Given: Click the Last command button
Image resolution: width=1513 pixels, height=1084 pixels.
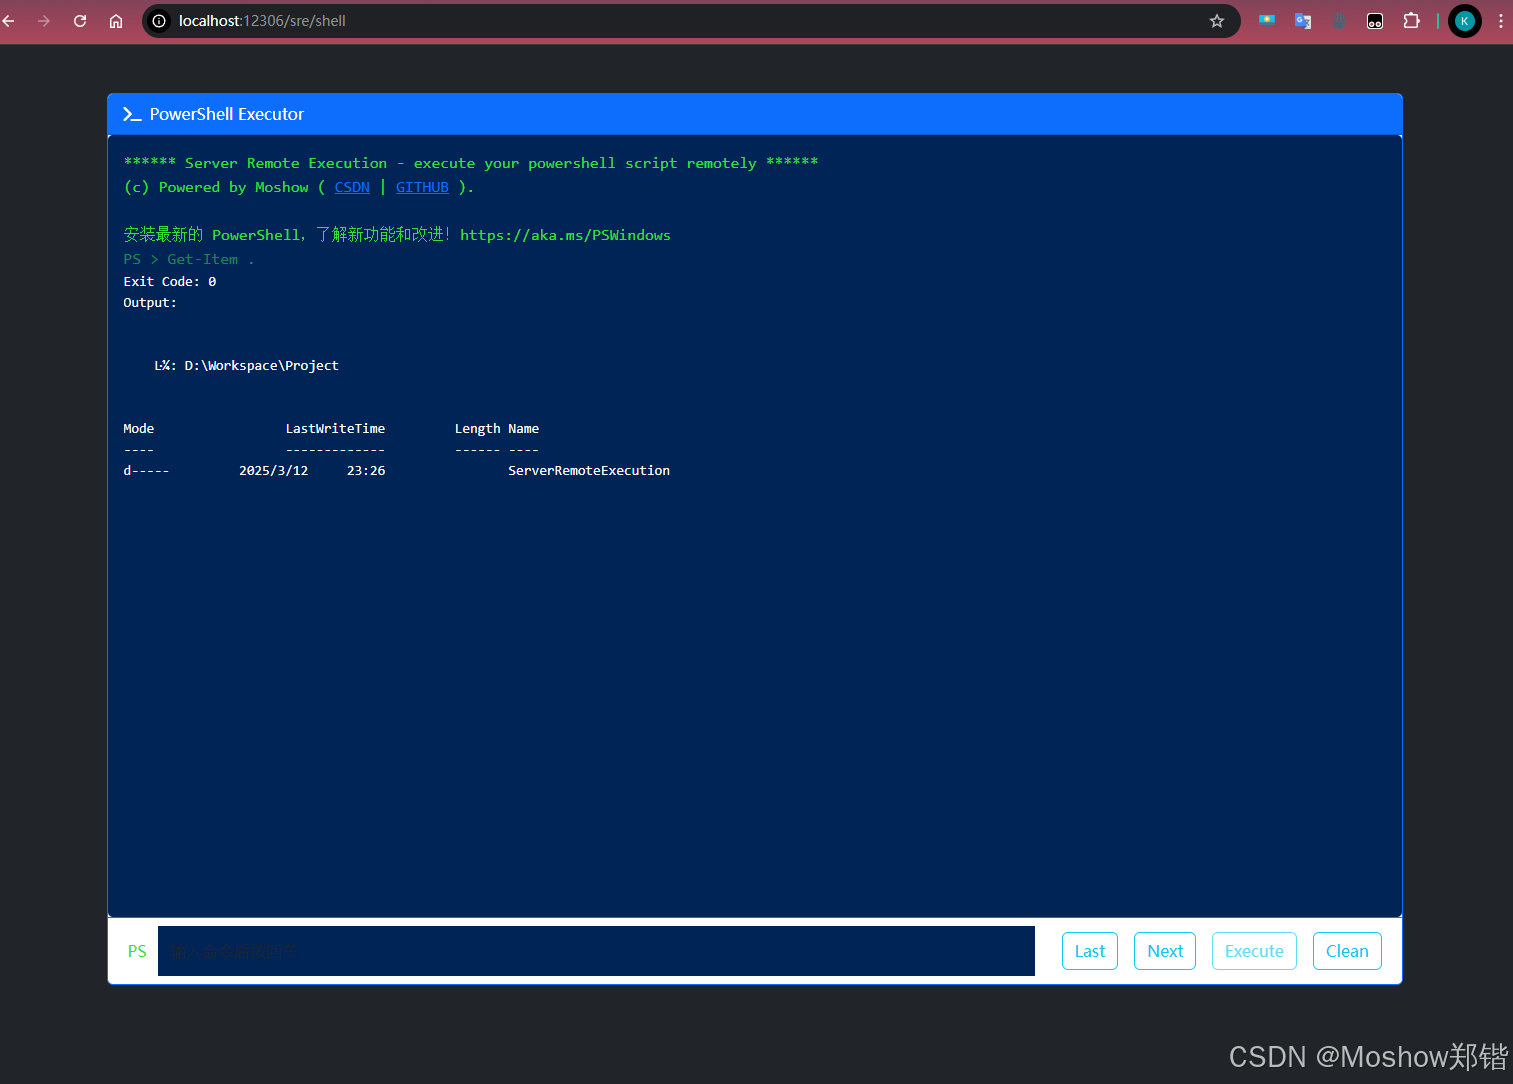Looking at the screenshot, I should pyautogui.click(x=1090, y=951).
